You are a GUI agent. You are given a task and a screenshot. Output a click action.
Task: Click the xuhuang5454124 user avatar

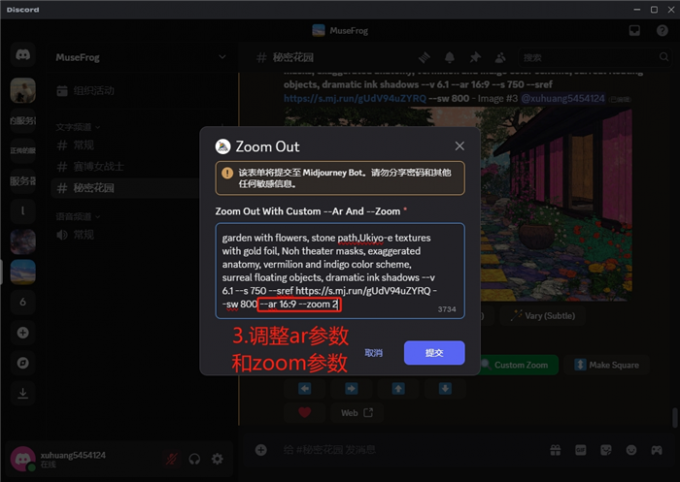(23, 459)
